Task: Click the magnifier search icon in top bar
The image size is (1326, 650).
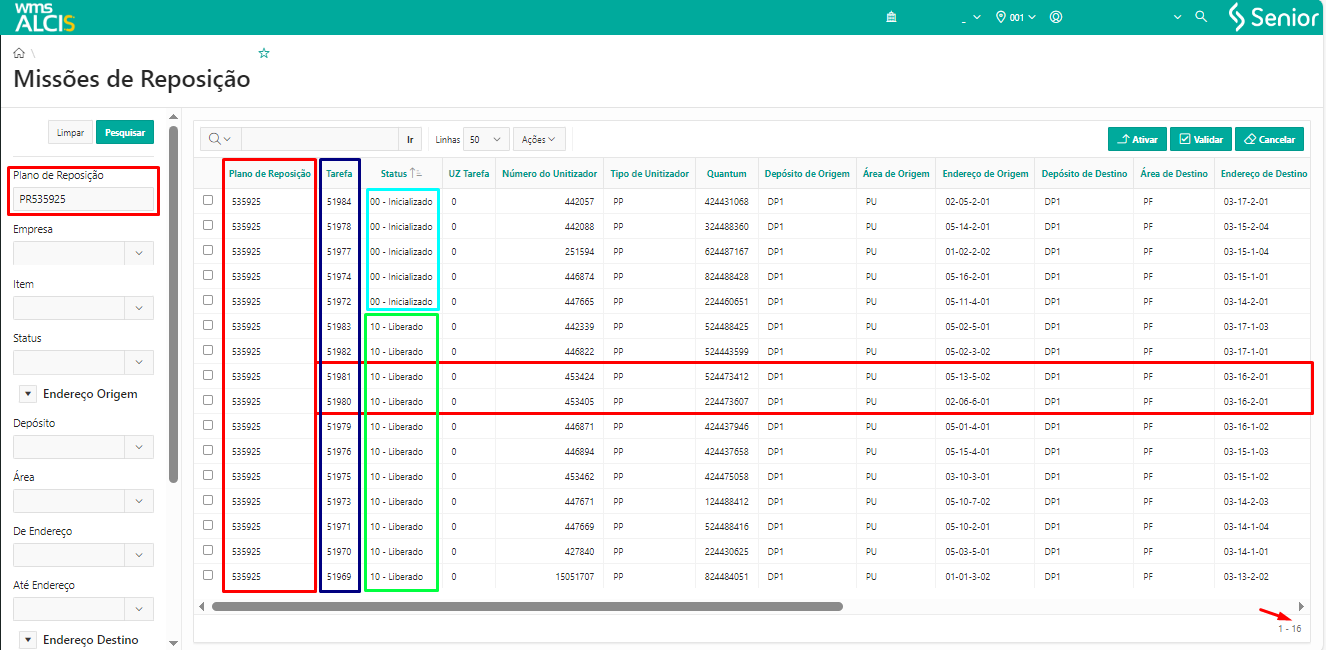Action: click(1202, 17)
